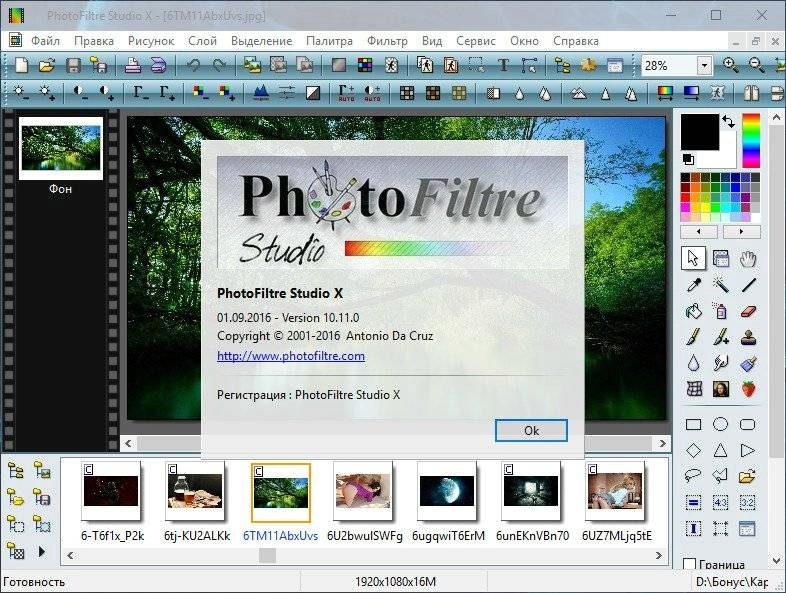This screenshot has width=786, height=593.
Task: Show previous palette colors arrow
Action: point(699,232)
